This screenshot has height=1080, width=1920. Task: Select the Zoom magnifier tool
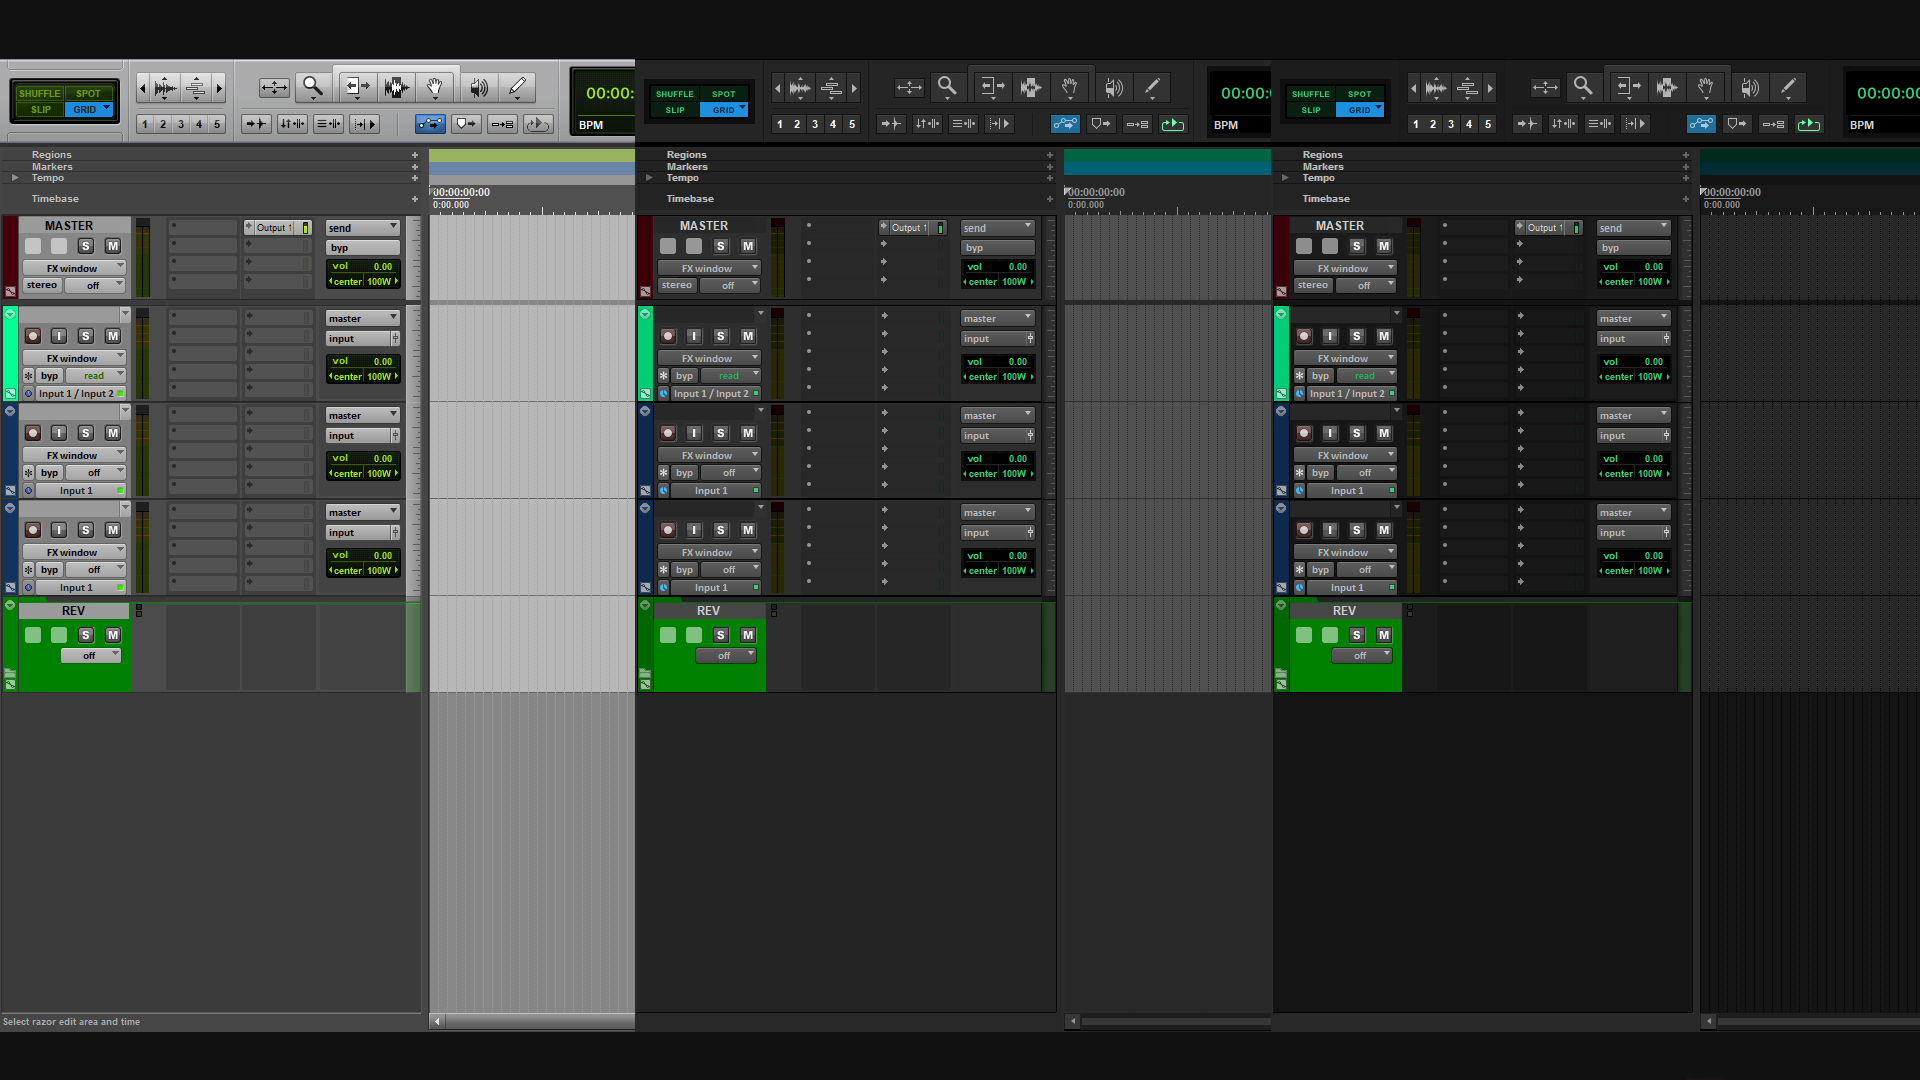click(313, 87)
